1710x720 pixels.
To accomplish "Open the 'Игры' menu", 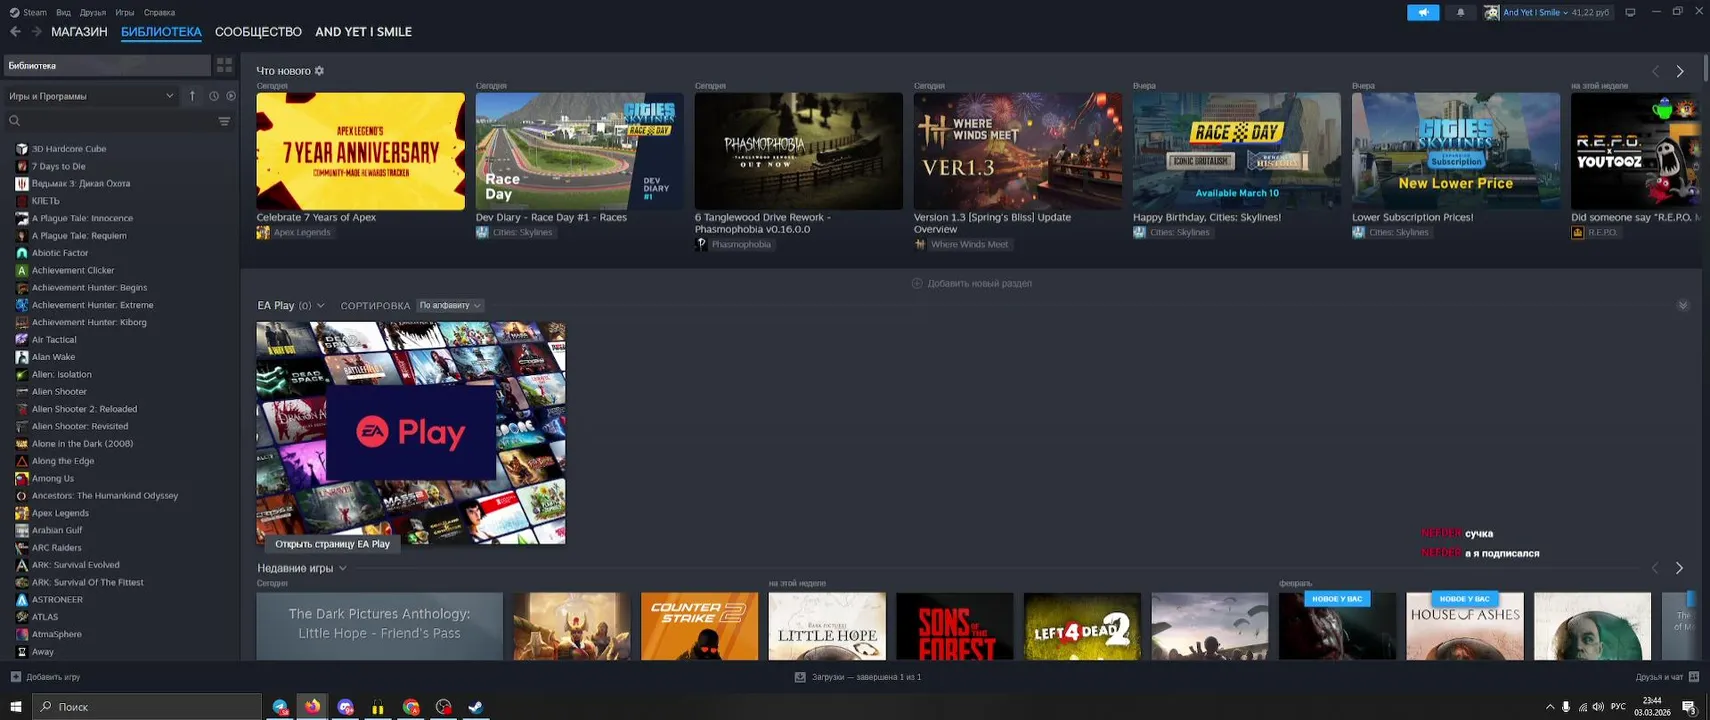I will point(125,12).
